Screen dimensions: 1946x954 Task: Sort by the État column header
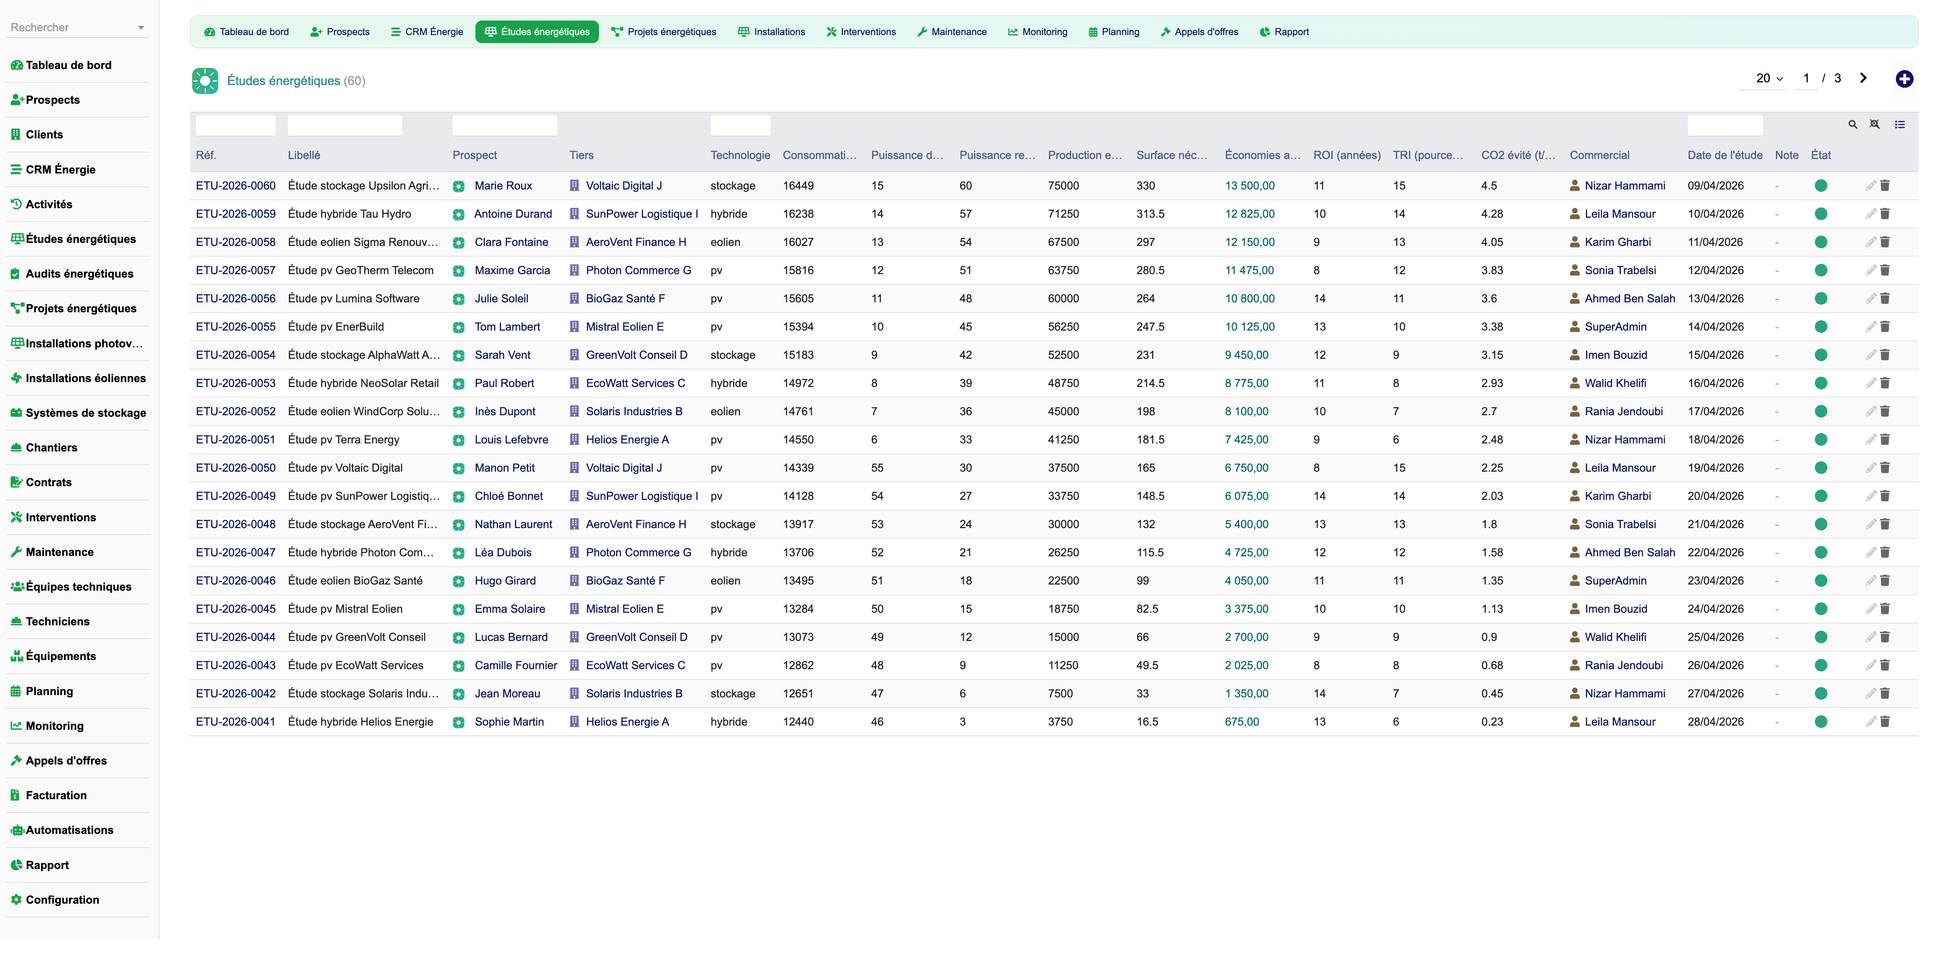tap(1821, 156)
